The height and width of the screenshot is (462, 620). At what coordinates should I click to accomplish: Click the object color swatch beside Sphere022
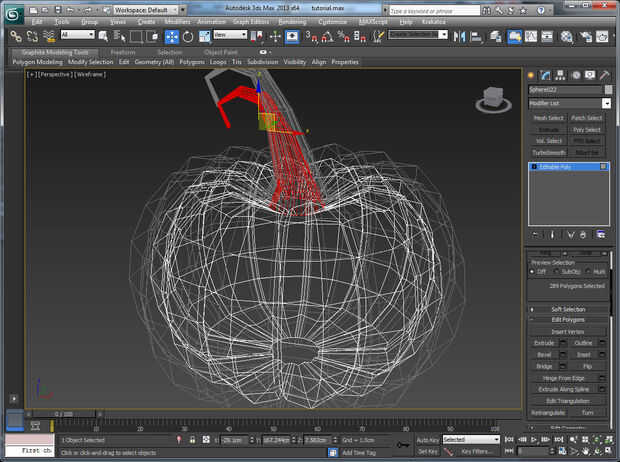[x=606, y=89]
